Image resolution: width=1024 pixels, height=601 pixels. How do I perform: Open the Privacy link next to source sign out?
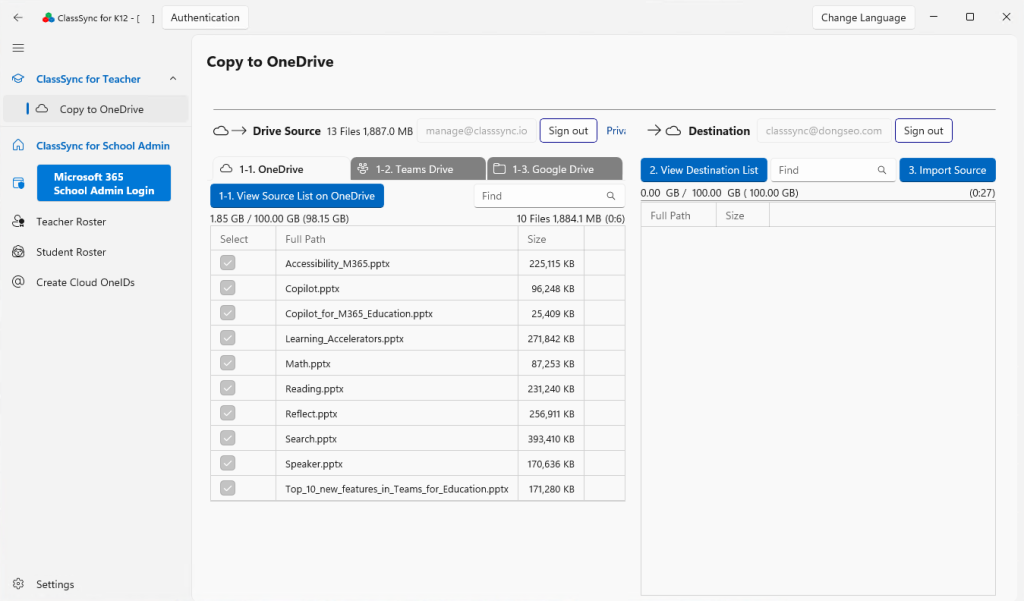click(x=616, y=131)
